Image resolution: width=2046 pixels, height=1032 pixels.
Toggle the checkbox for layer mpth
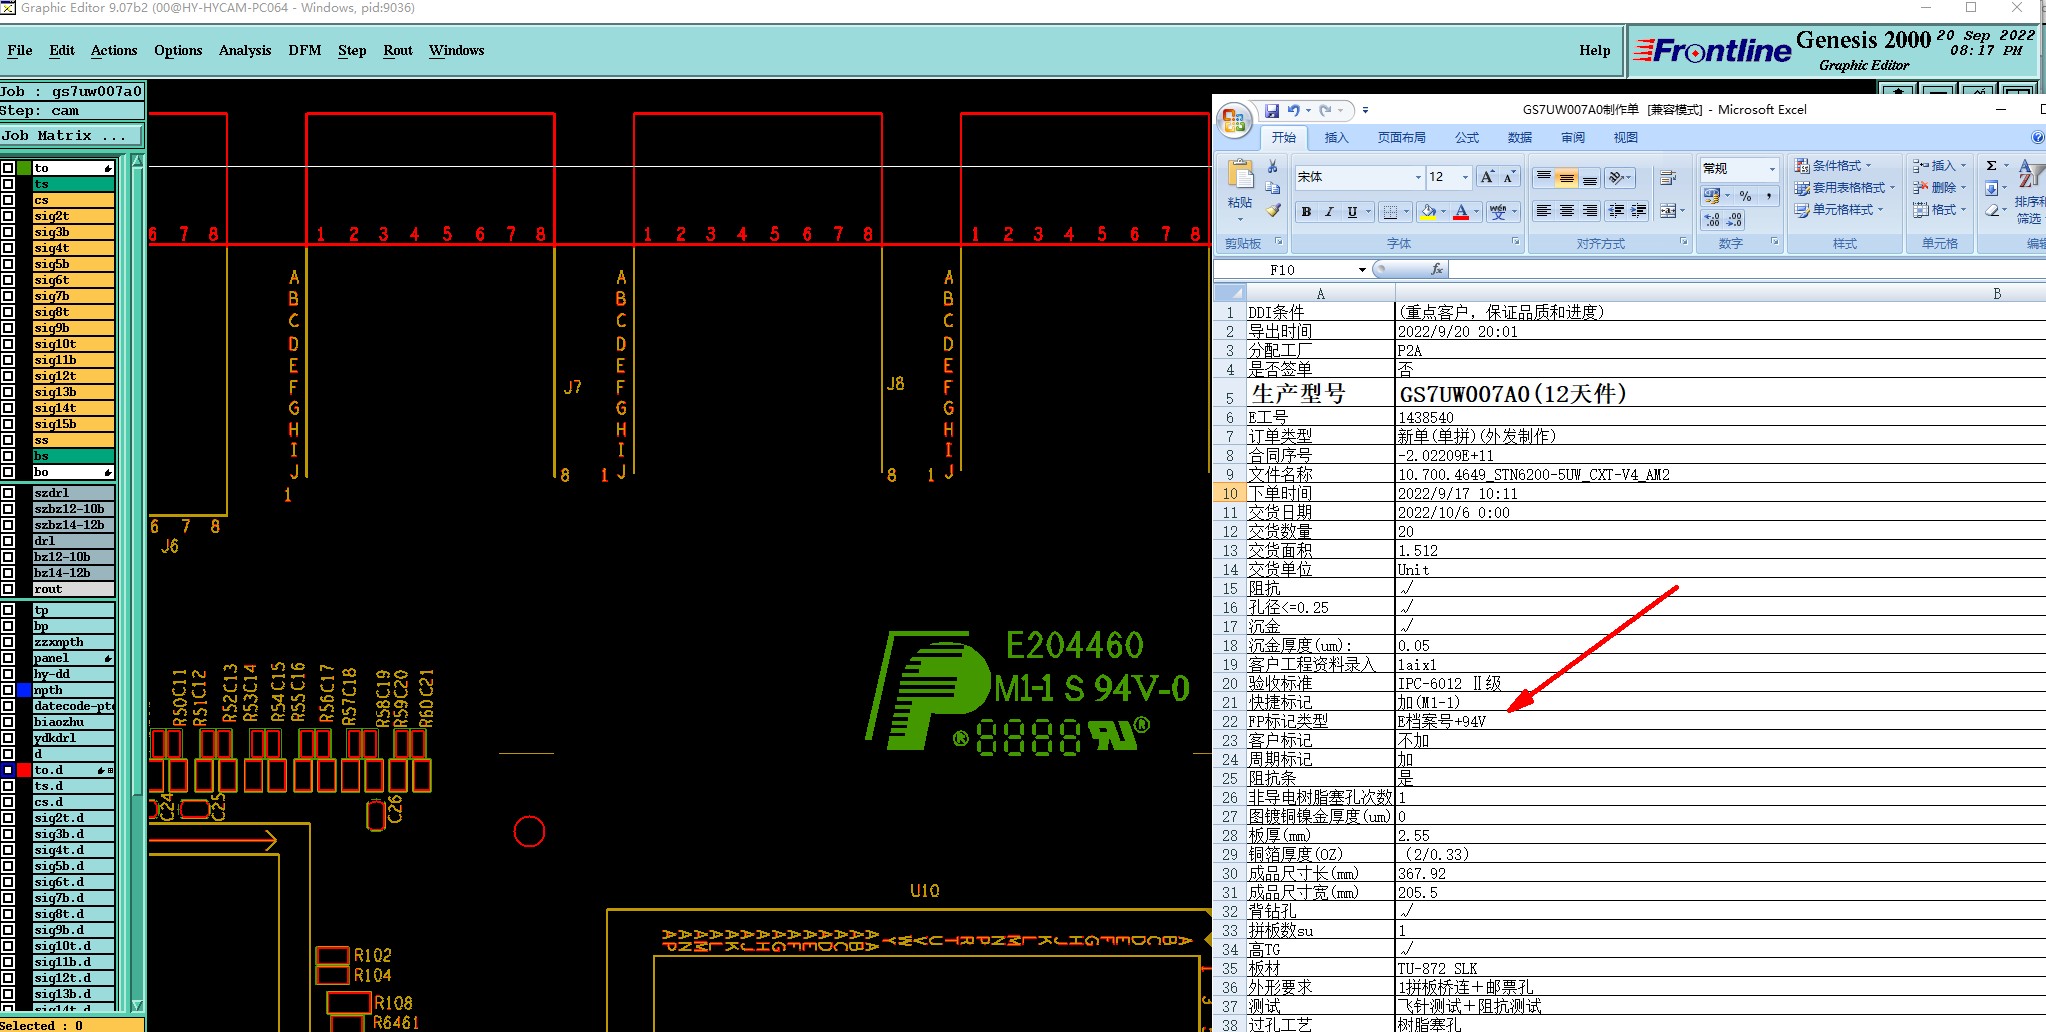[8, 690]
